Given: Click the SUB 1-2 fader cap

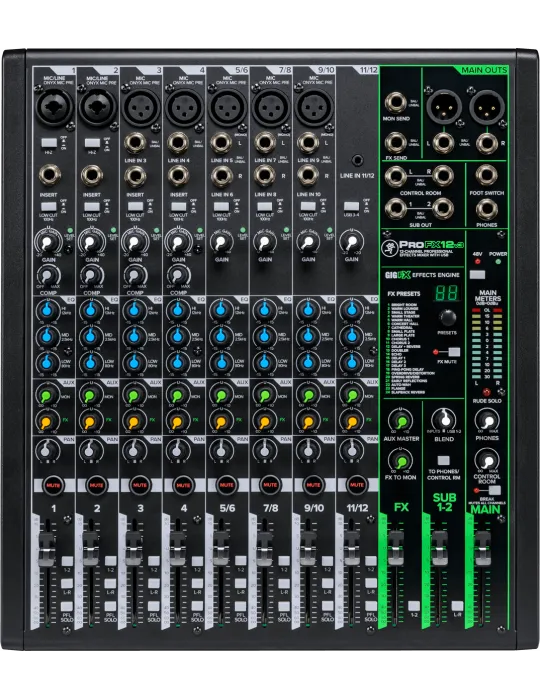Looking at the screenshot, I should tap(439, 548).
